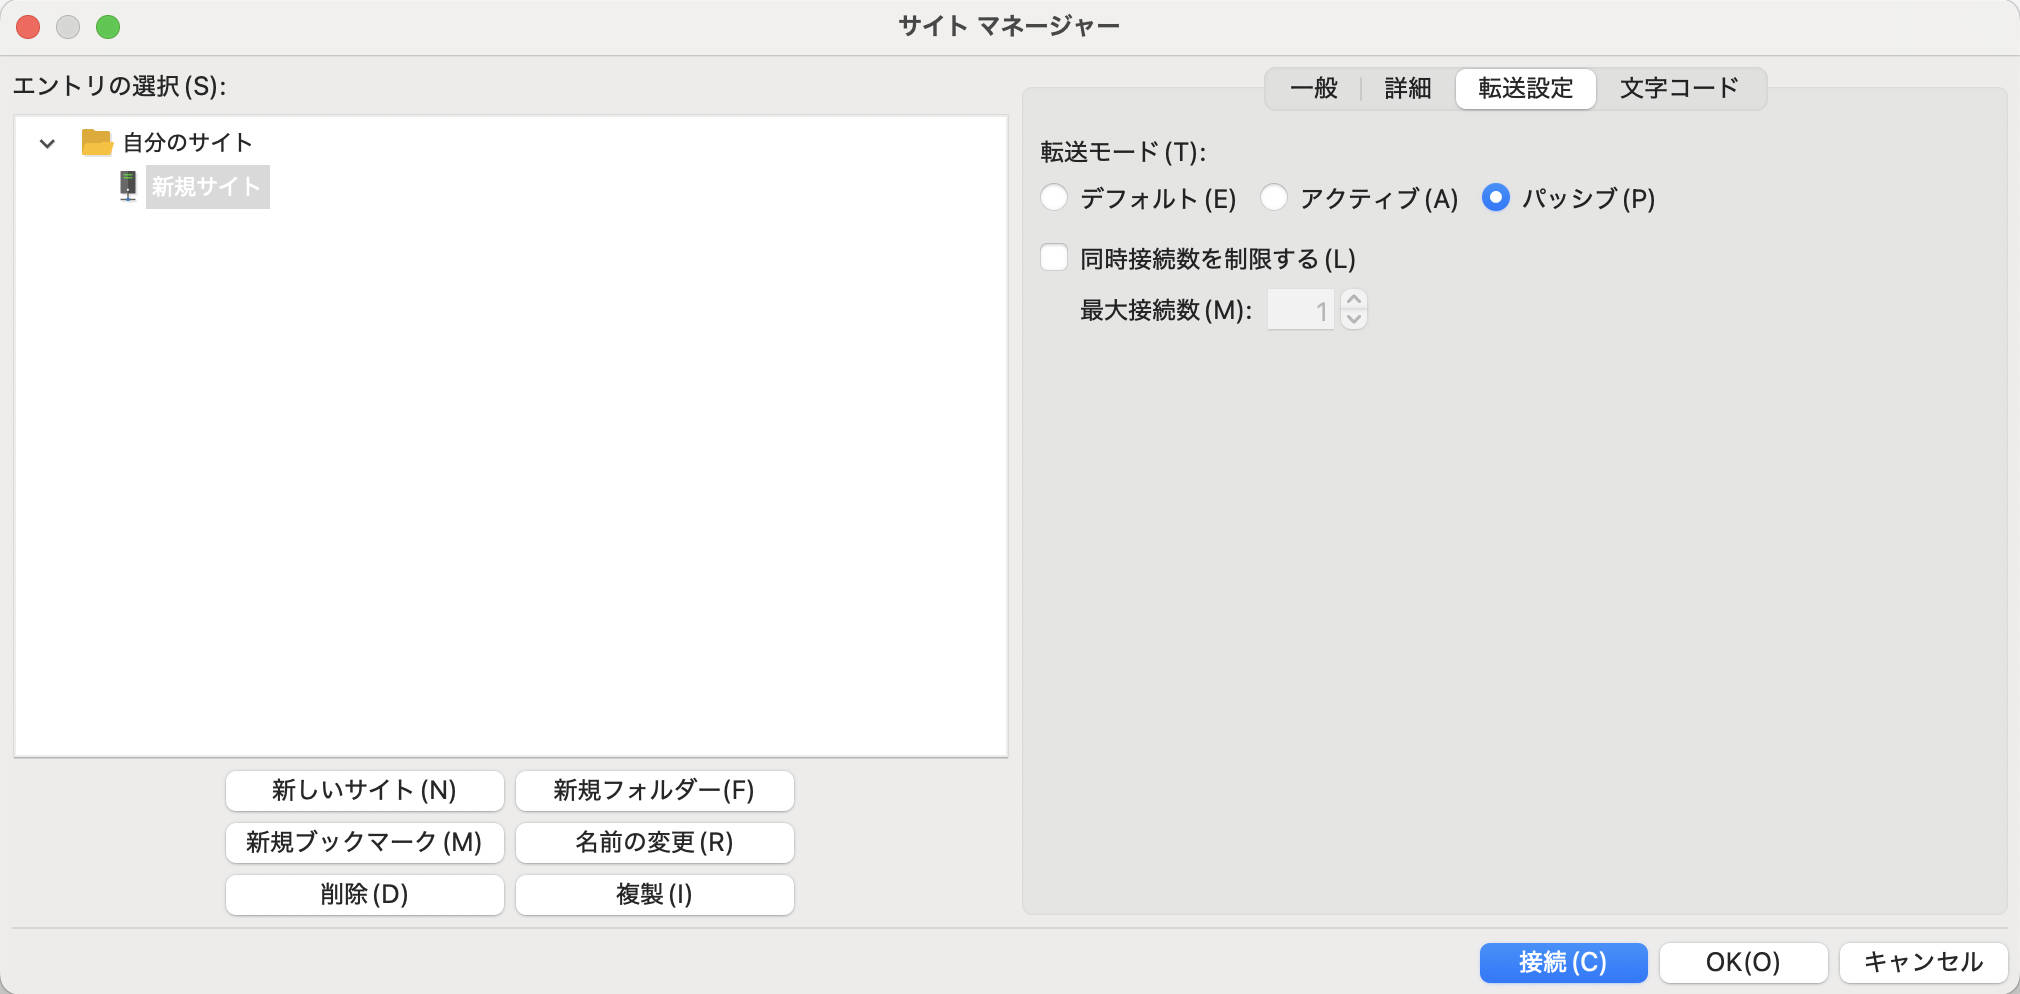Click the 新規サイト server icon
Screen dimensions: 2020x994
point(127,186)
